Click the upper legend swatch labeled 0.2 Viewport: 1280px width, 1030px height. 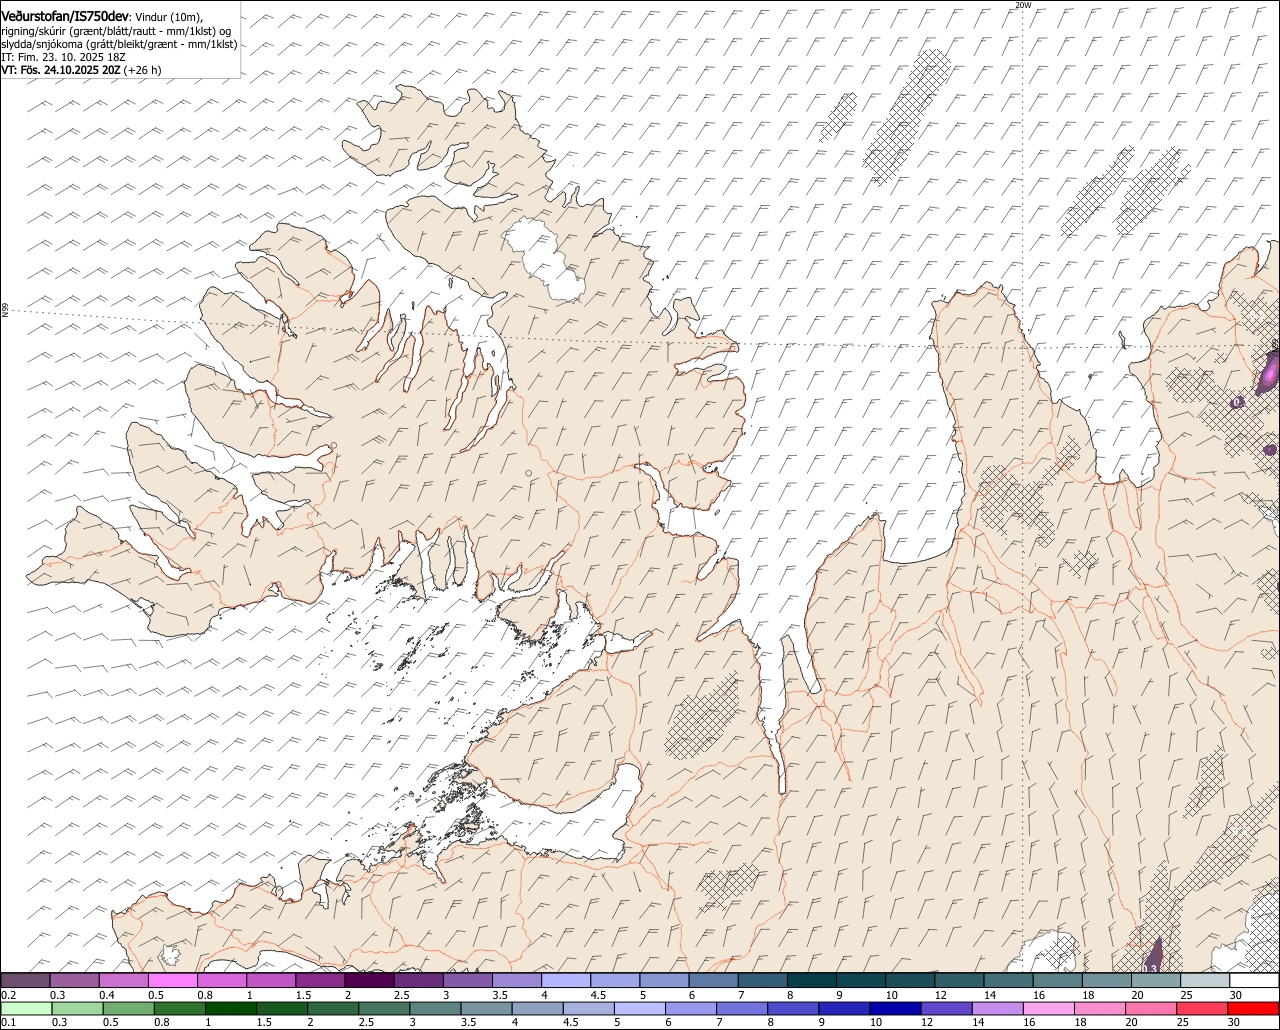tap(25, 980)
